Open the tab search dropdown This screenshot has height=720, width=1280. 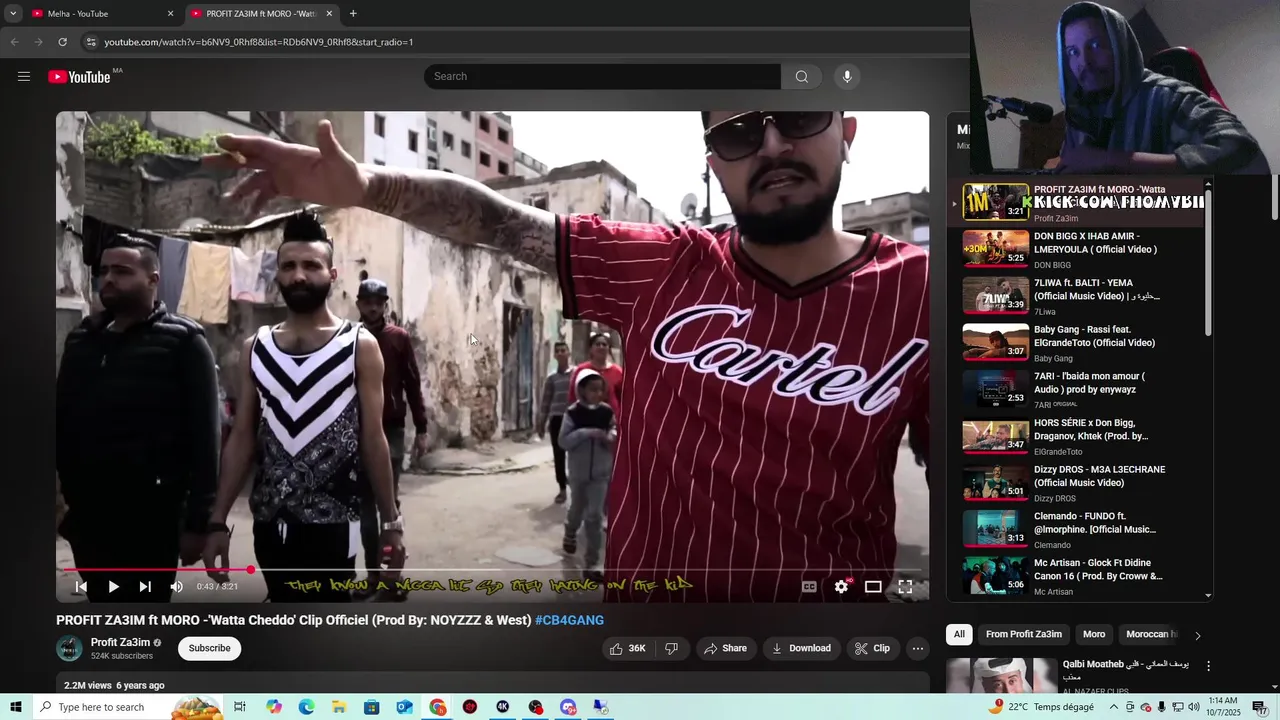13,14
